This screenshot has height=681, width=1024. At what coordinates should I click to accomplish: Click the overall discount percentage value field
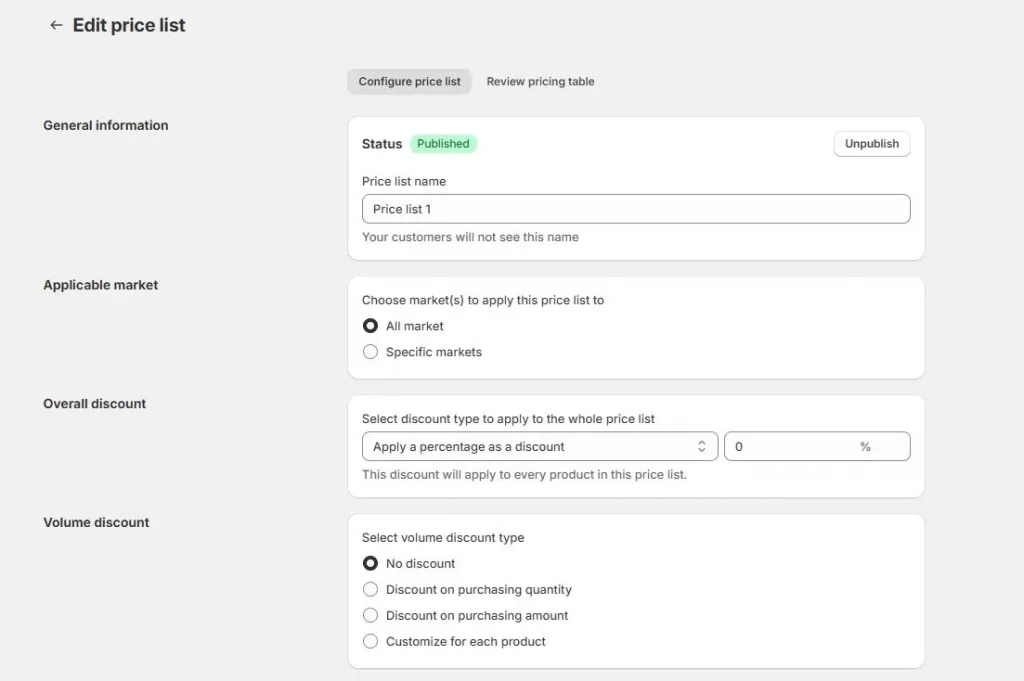point(790,446)
